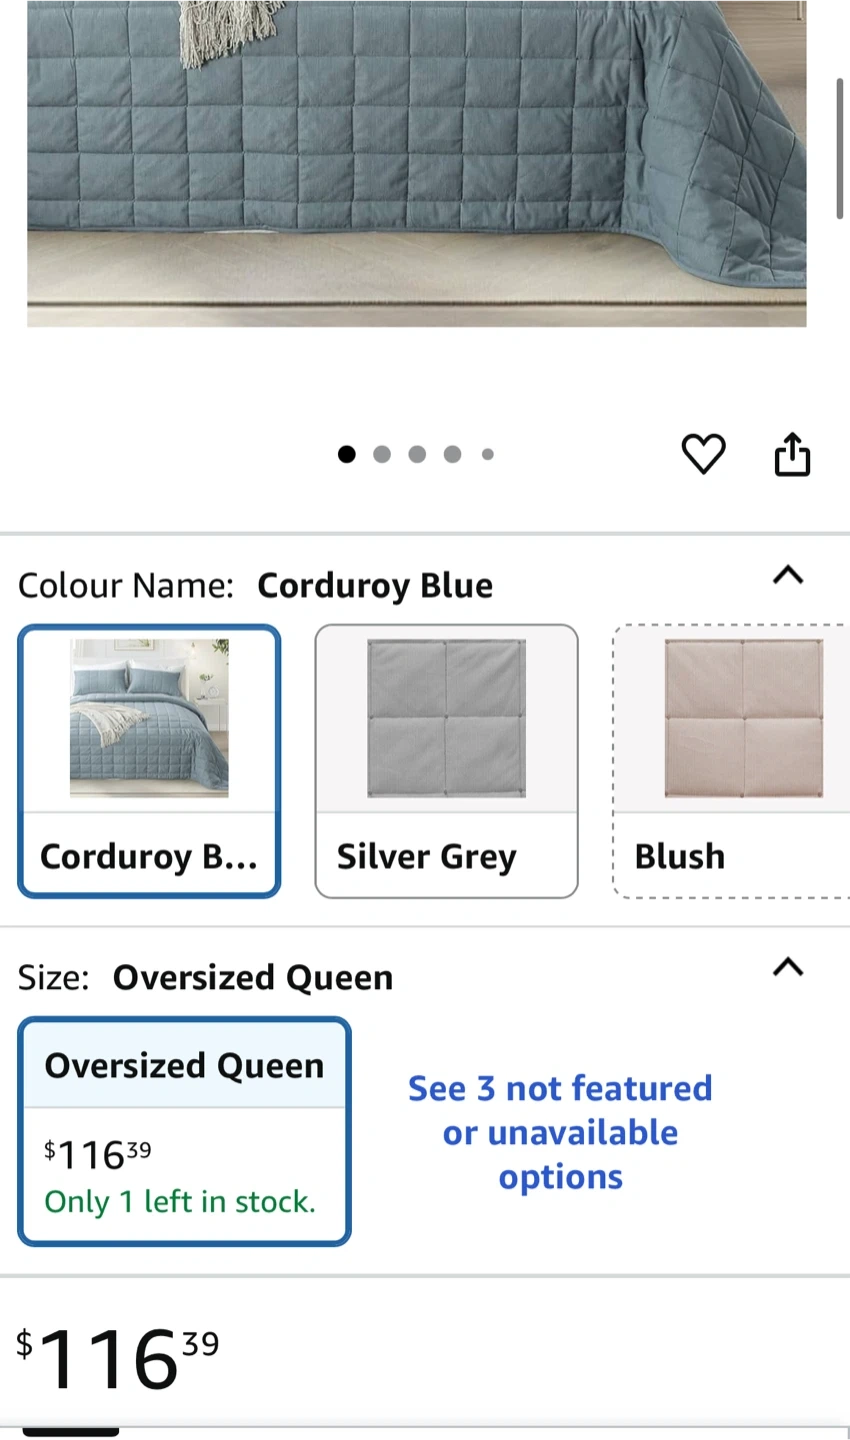Tap the Blush fabric swatch image
850x1440 pixels.
(x=743, y=718)
